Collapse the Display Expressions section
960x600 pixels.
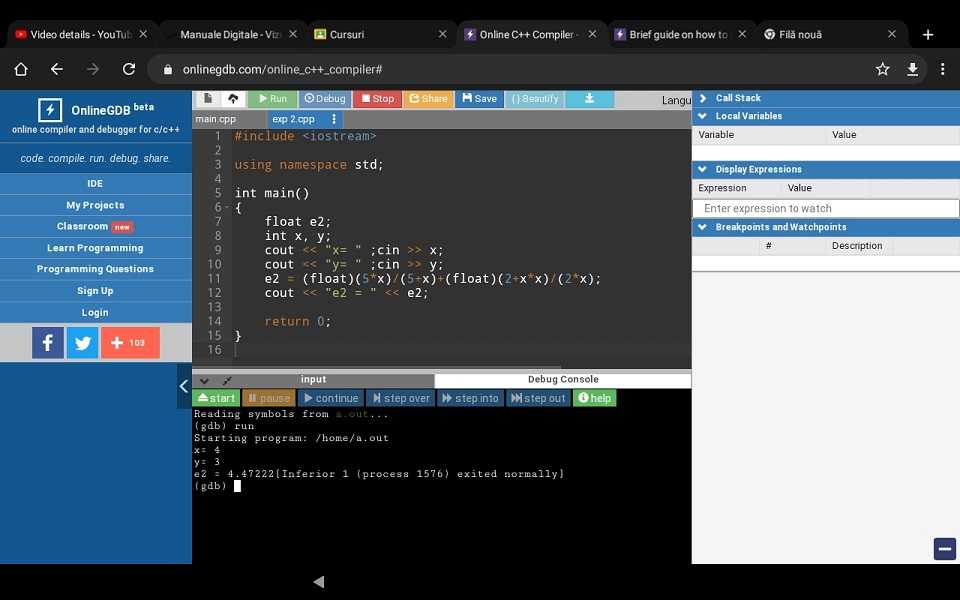[x=703, y=169]
